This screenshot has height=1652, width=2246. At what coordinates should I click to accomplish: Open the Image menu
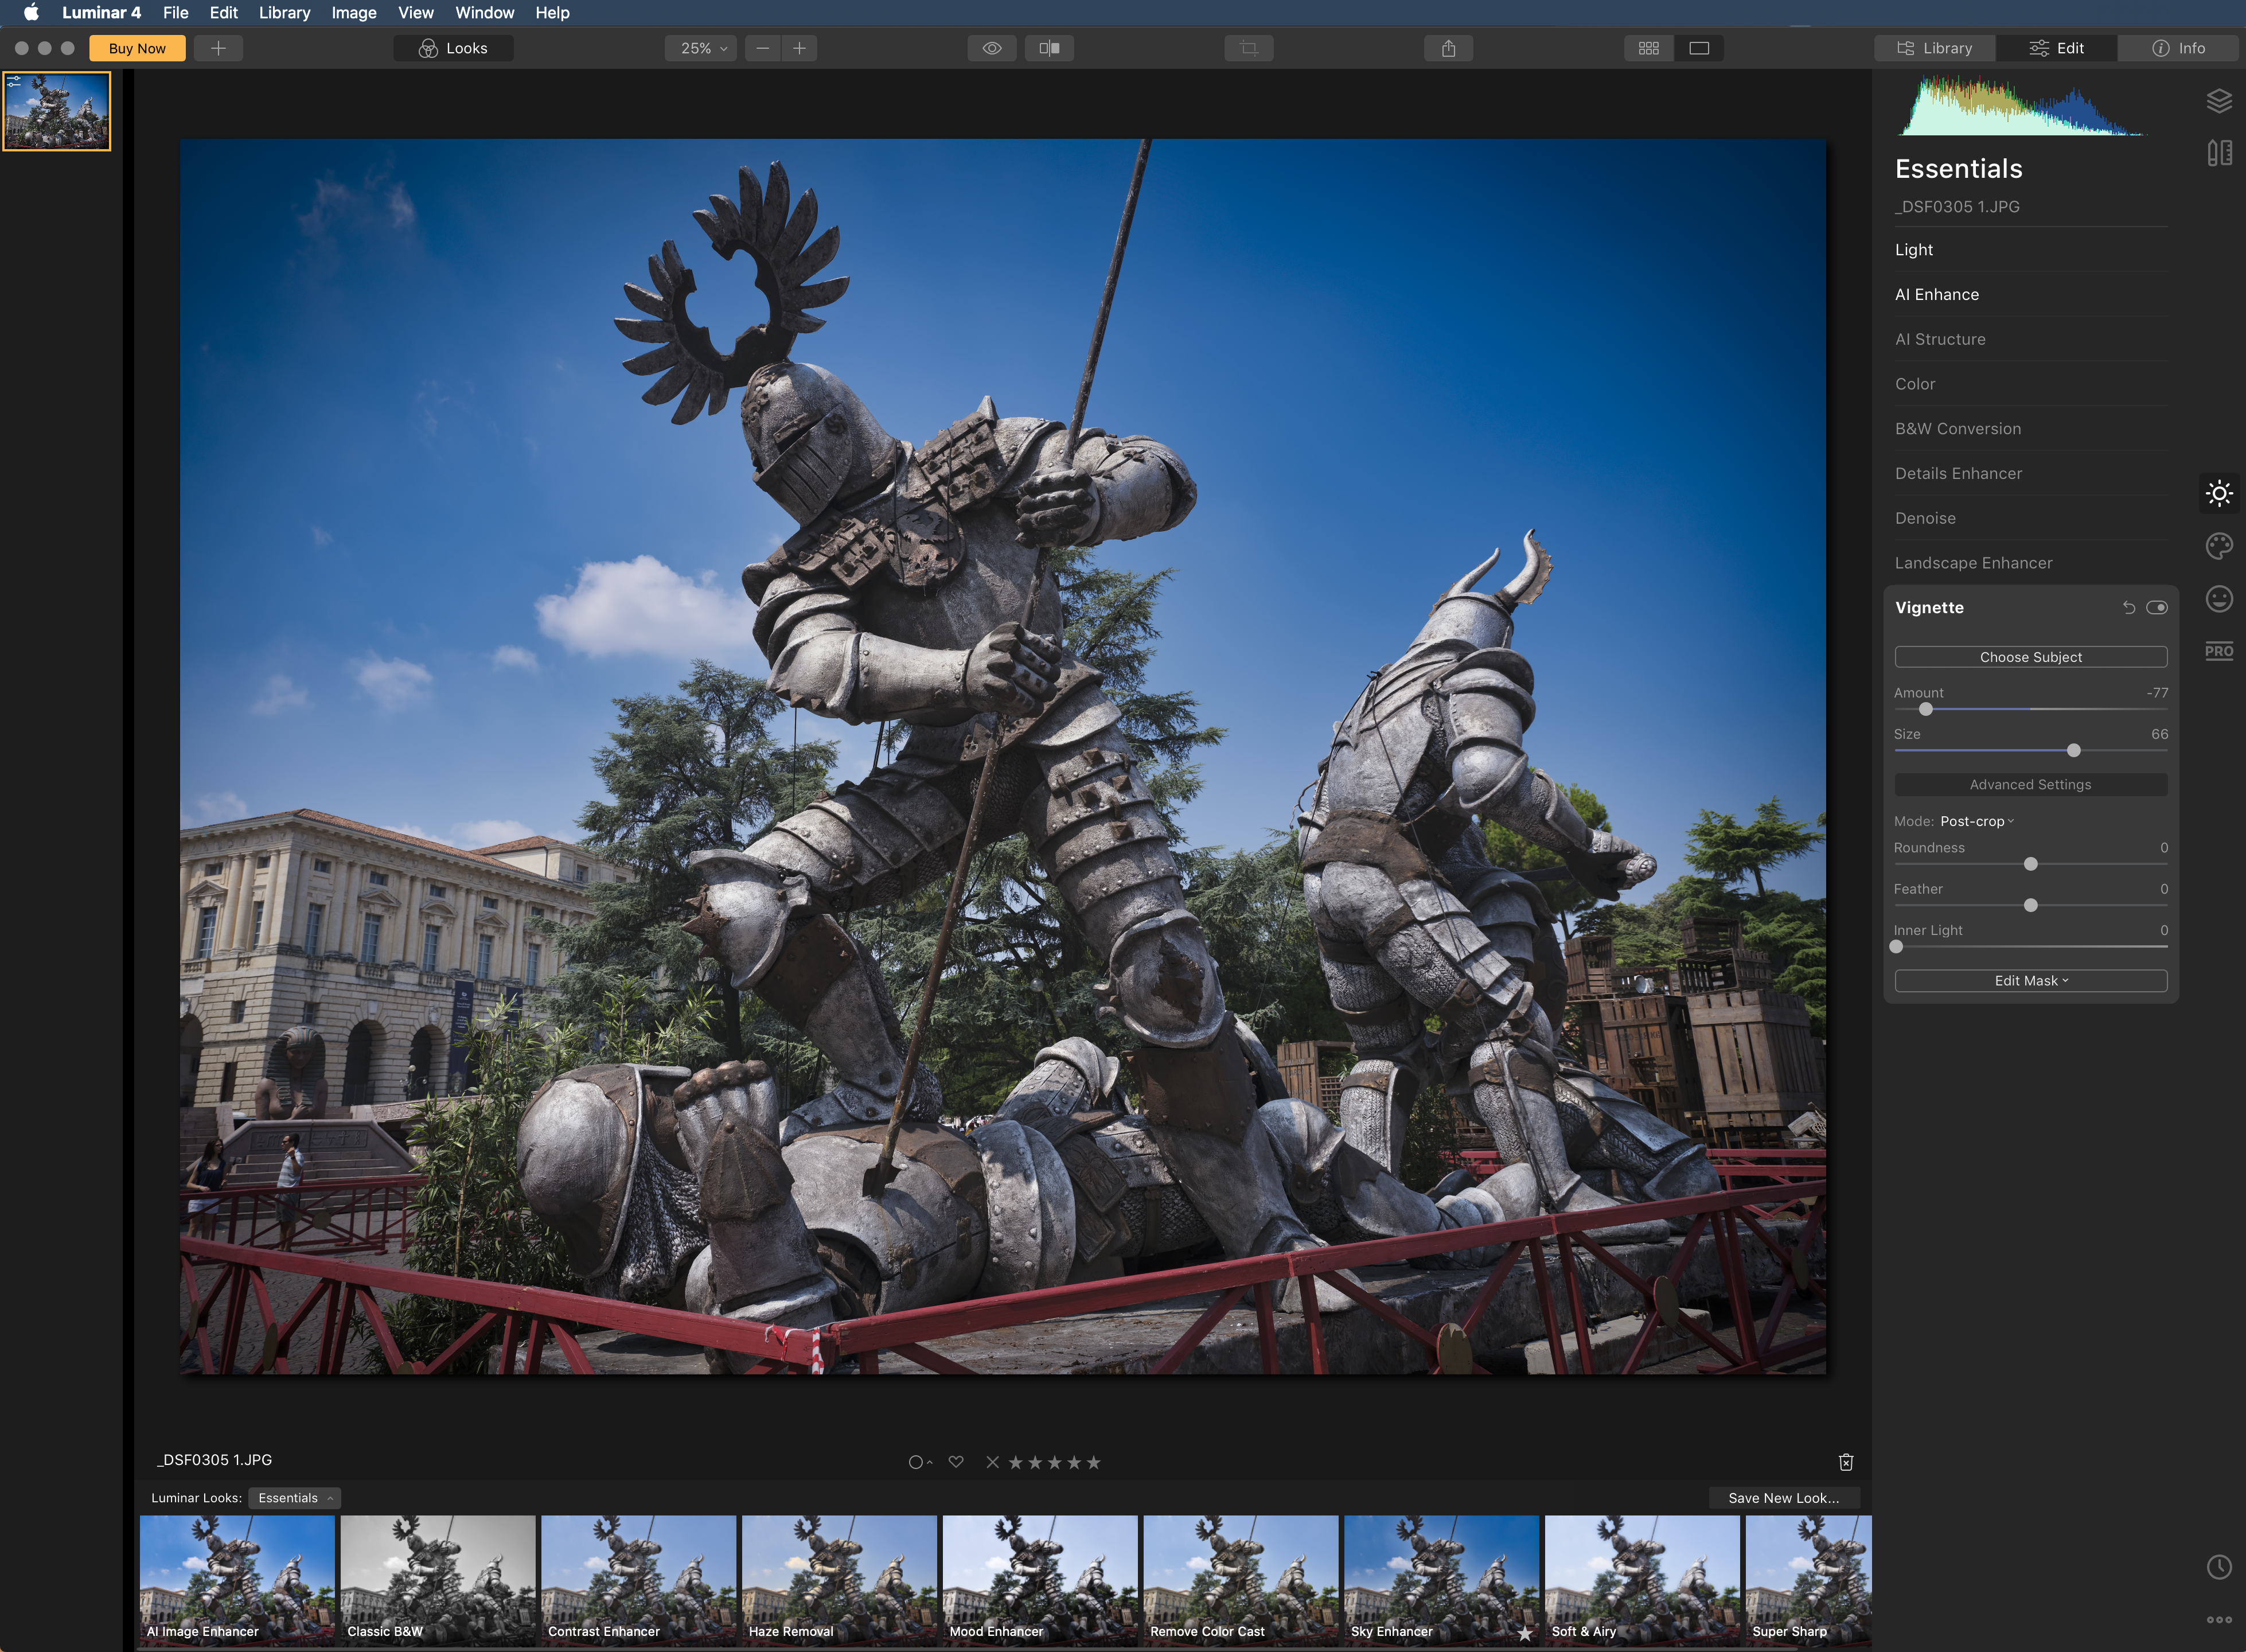pos(353,13)
